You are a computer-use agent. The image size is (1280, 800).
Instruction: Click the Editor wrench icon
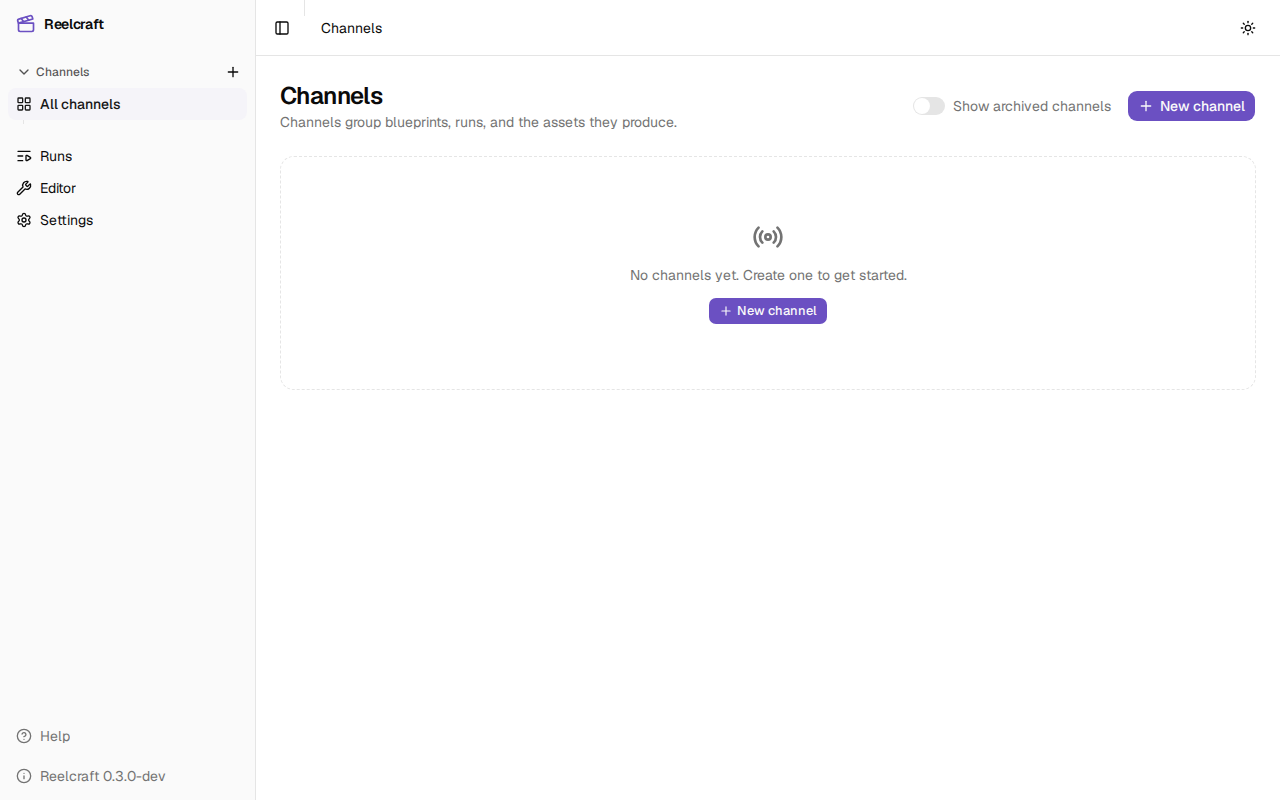(24, 188)
